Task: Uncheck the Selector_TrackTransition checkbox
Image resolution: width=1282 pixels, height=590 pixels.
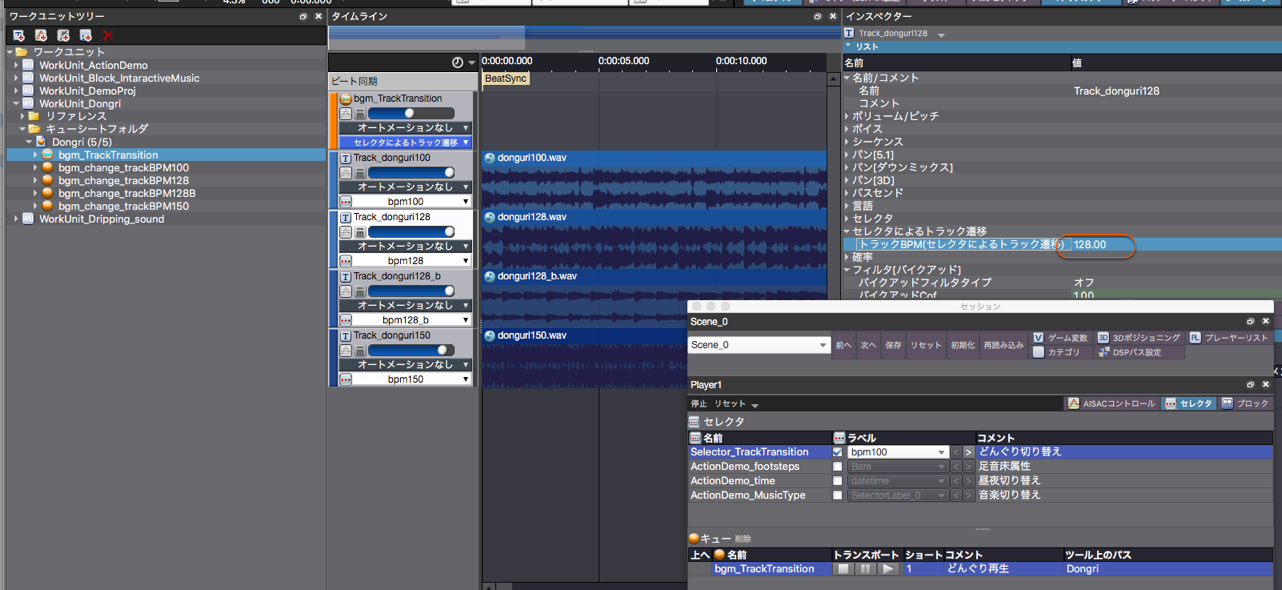Action: [x=838, y=452]
